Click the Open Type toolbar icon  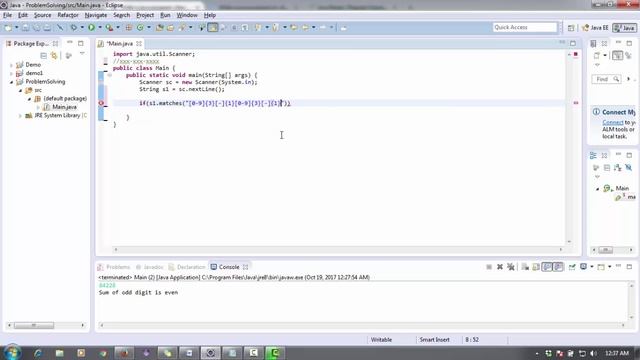pyautogui.click(x=160, y=27)
